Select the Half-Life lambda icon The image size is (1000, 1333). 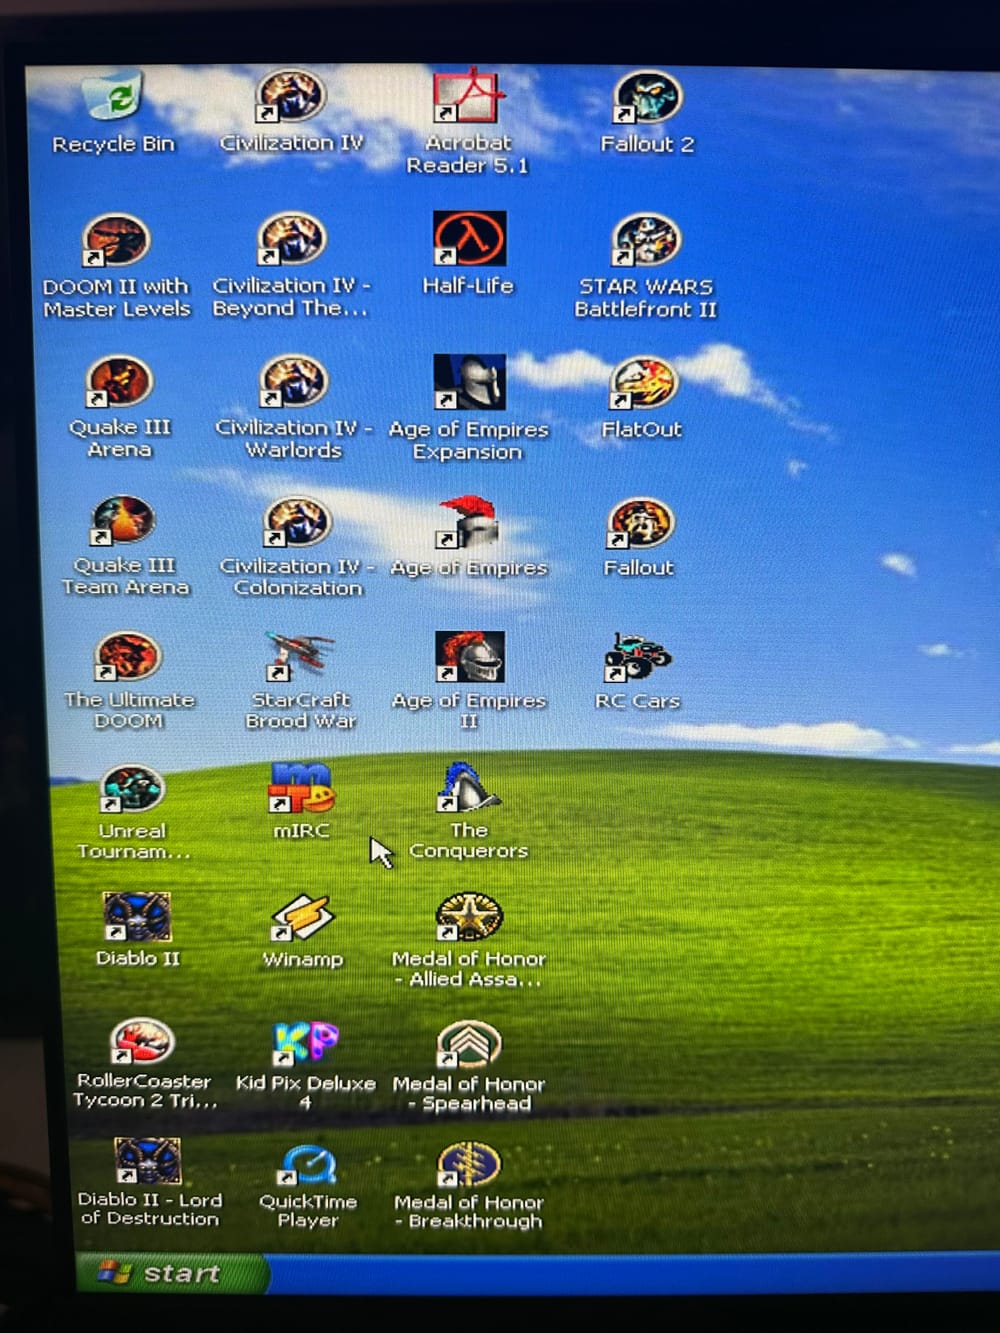(469, 239)
